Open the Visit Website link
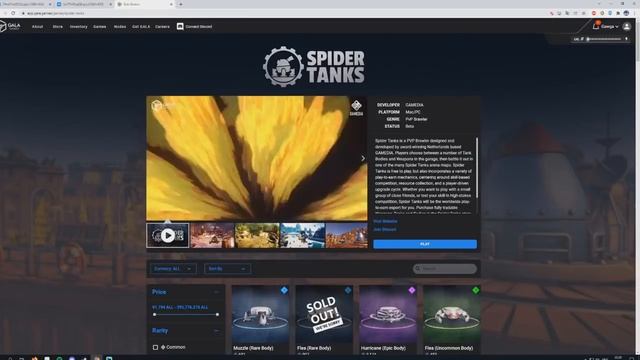Image resolution: width=640 pixels, height=360 pixels. click(x=385, y=221)
